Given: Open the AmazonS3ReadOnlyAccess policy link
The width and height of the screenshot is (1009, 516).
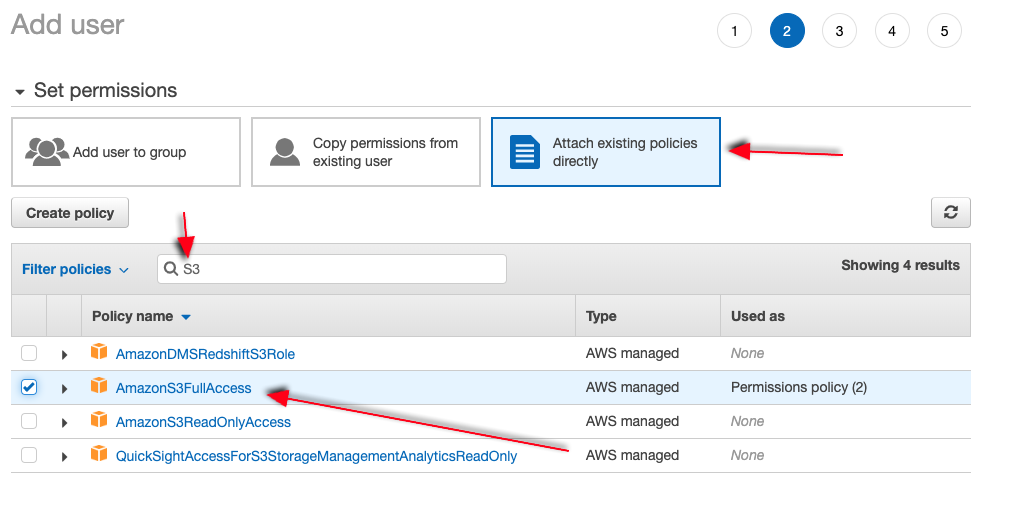Looking at the screenshot, I should click(x=203, y=422).
